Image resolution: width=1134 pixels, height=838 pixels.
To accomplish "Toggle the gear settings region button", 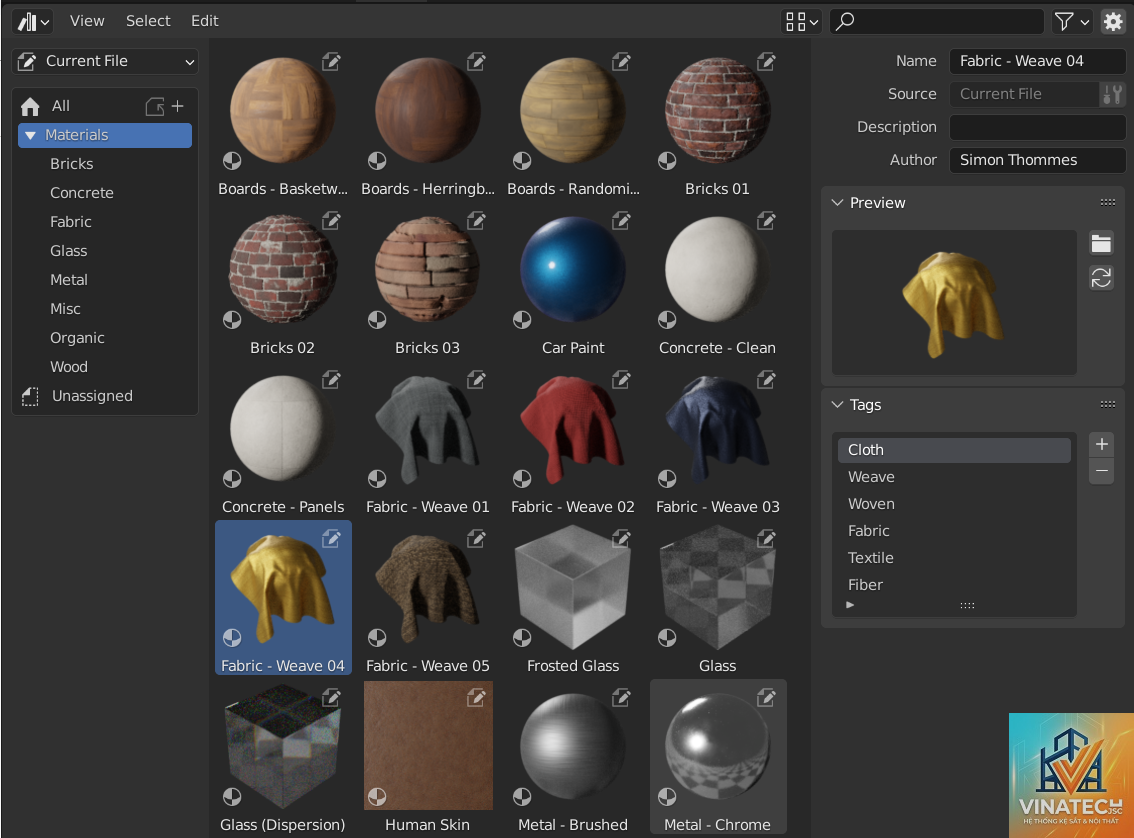I will coord(1112,22).
